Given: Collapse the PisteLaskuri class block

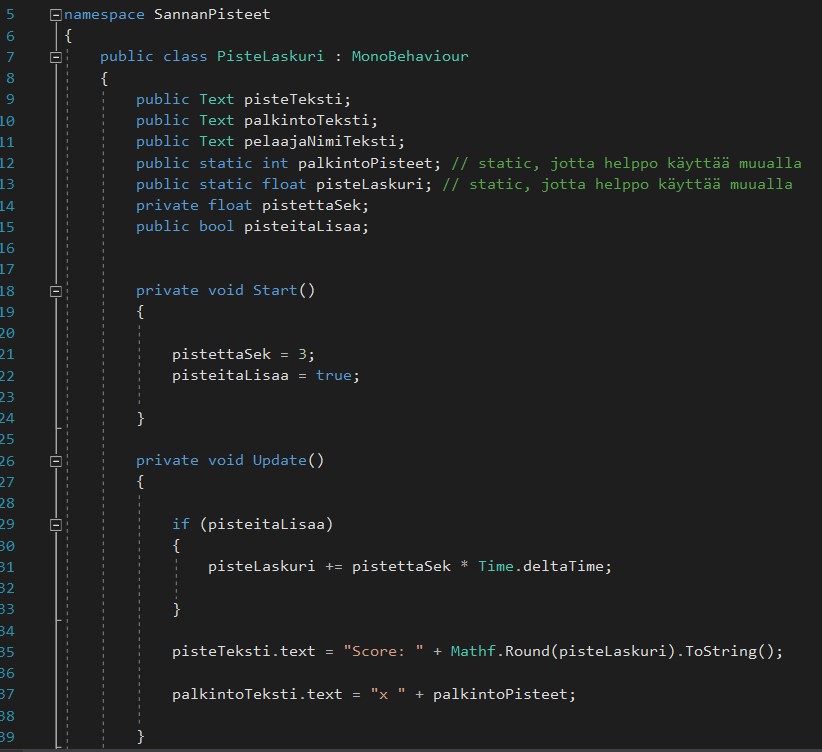Looking at the screenshot, I should 56,57.
